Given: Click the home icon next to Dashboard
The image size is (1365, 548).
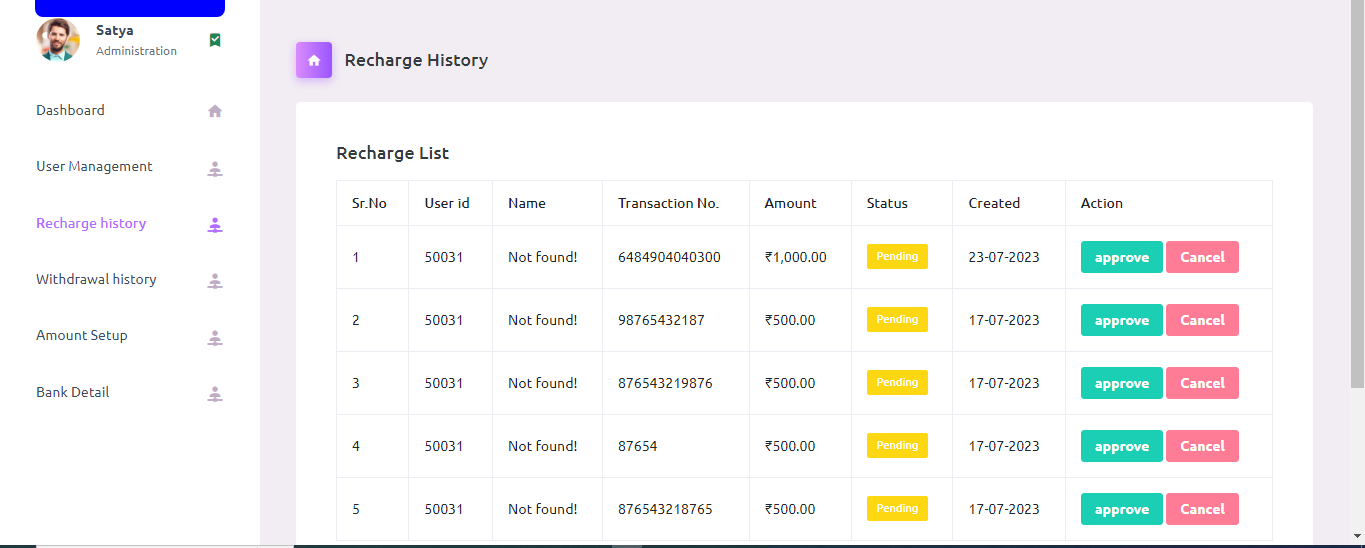Looking at the screenshot, I should click(x=214, y=111).
